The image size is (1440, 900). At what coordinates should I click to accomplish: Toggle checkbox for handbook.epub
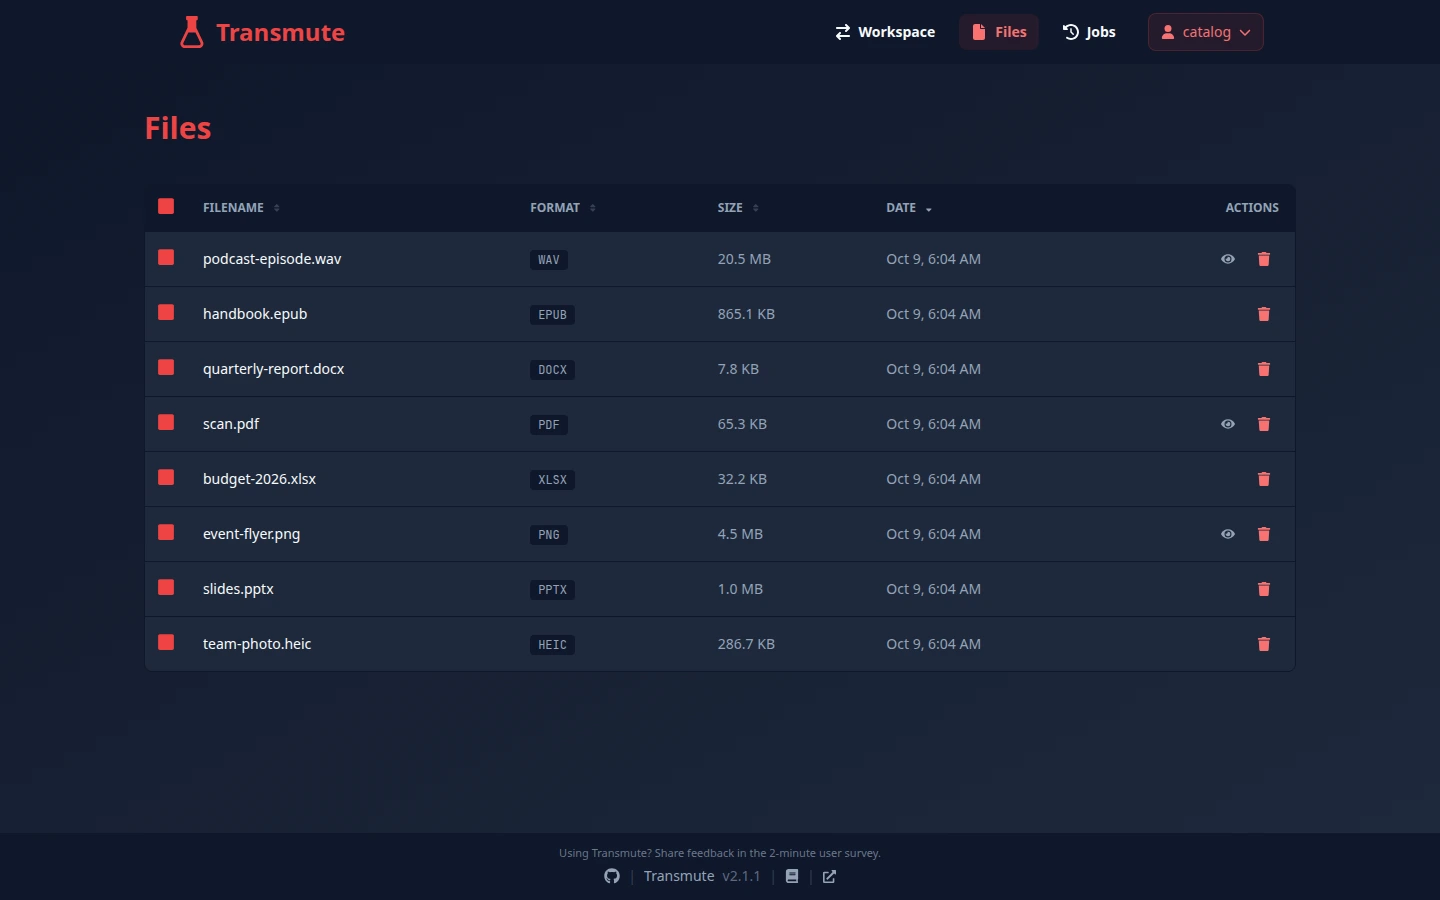pyautogui.click(x=166, y=312)
